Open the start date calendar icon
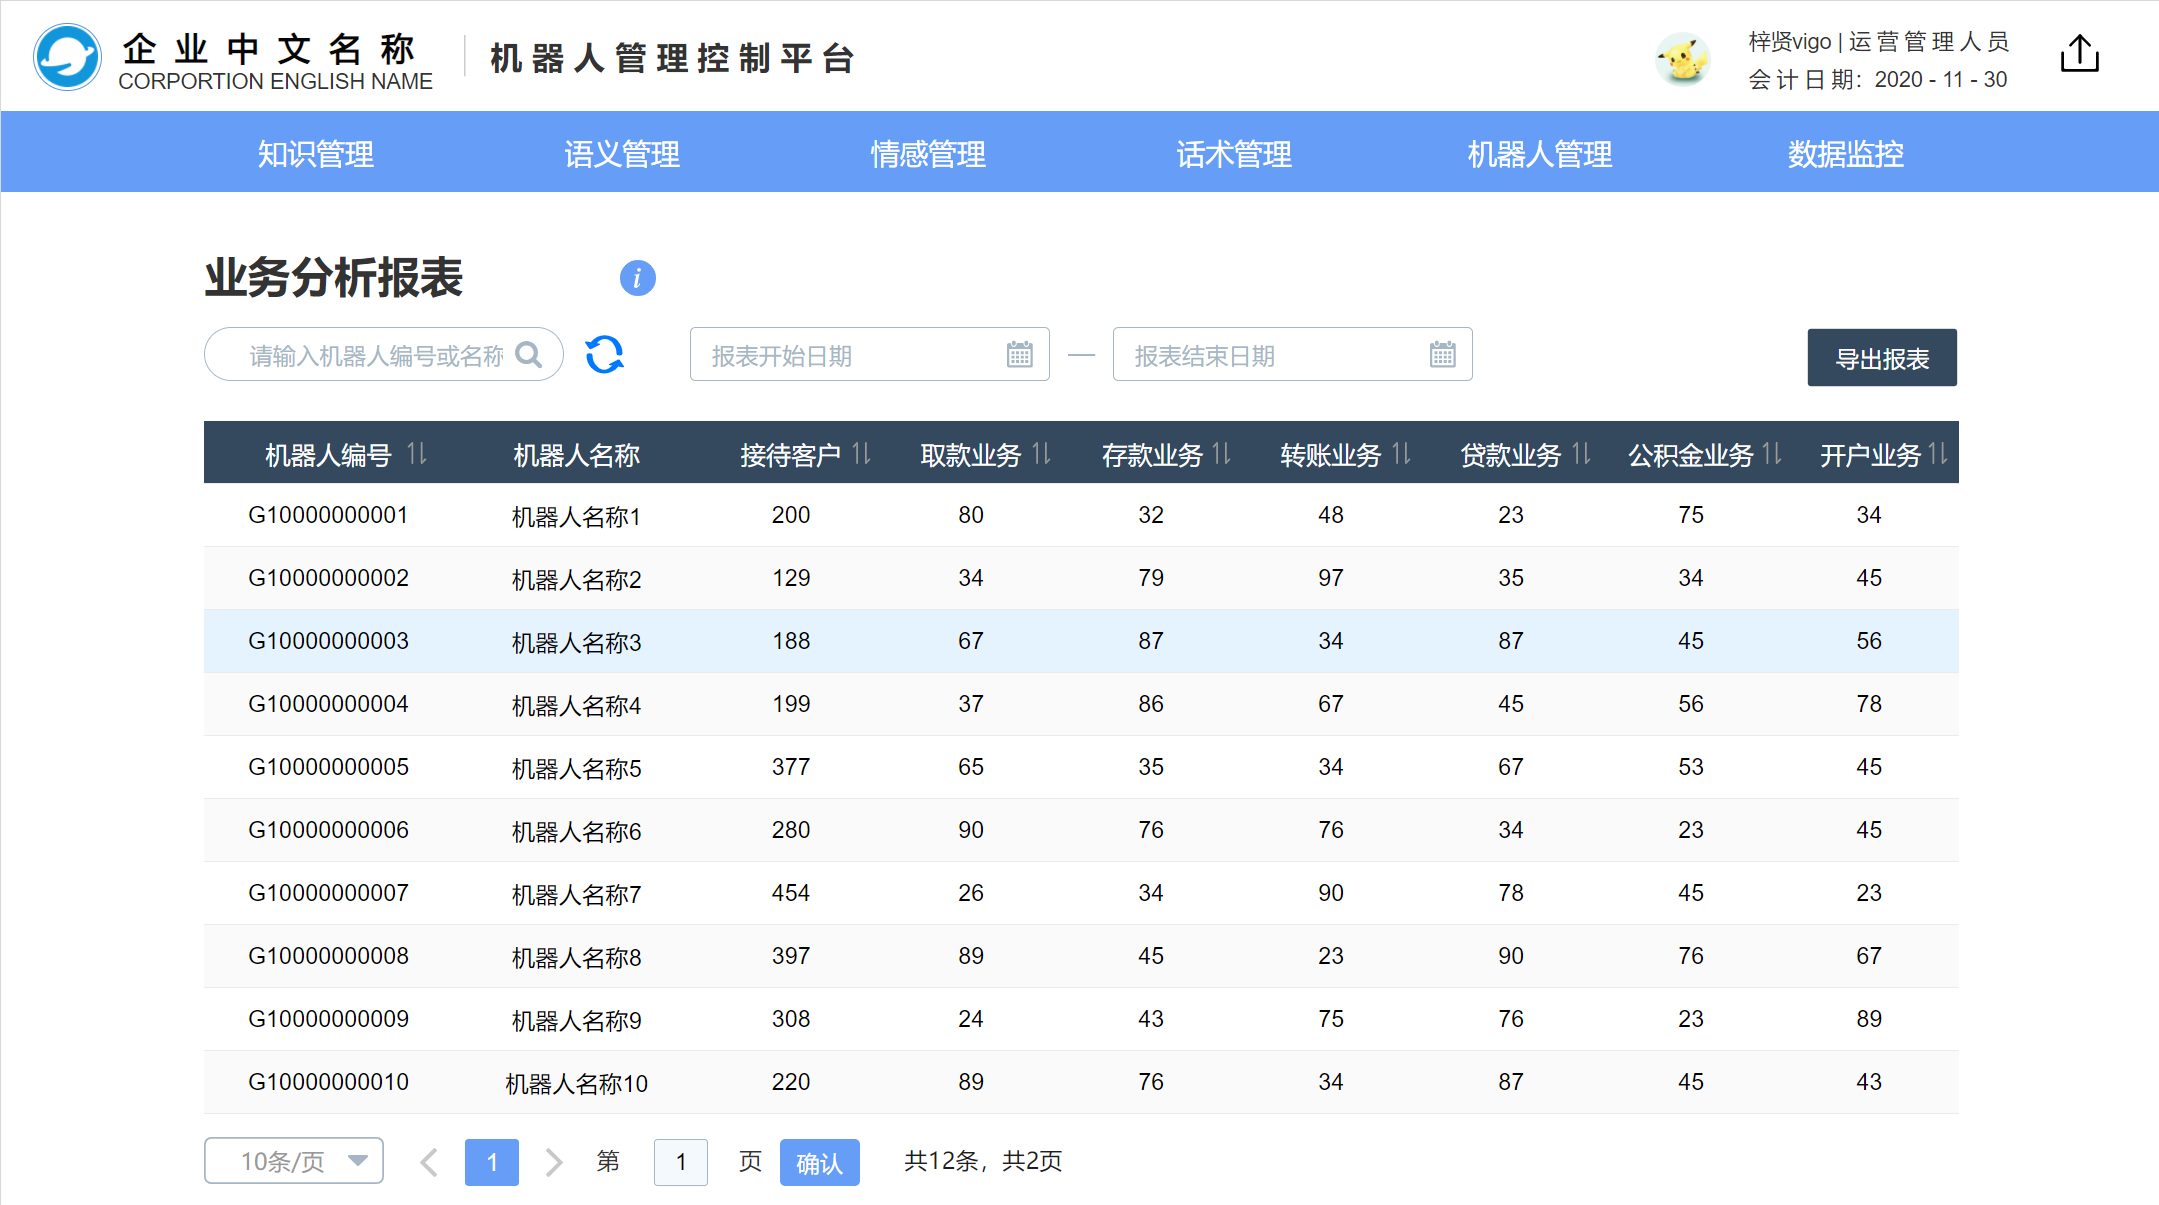The width and height of the screenshot is (2159, 1205). point(1019,355)
